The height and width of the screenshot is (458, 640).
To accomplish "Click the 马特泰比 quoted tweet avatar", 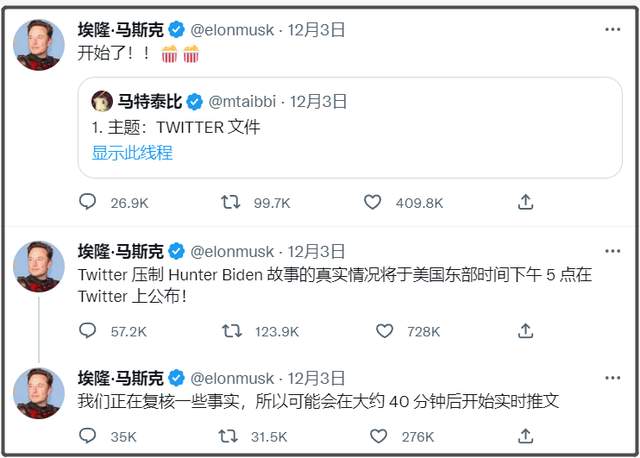I will click(x=102, y=101).
